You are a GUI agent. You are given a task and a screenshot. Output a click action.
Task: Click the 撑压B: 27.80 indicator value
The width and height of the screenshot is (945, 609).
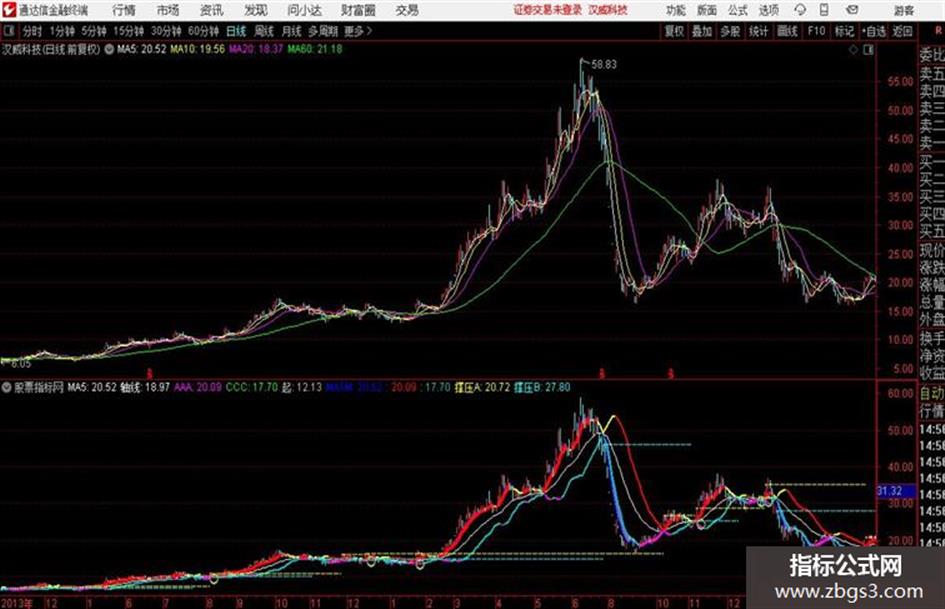(x=542, y=387)
